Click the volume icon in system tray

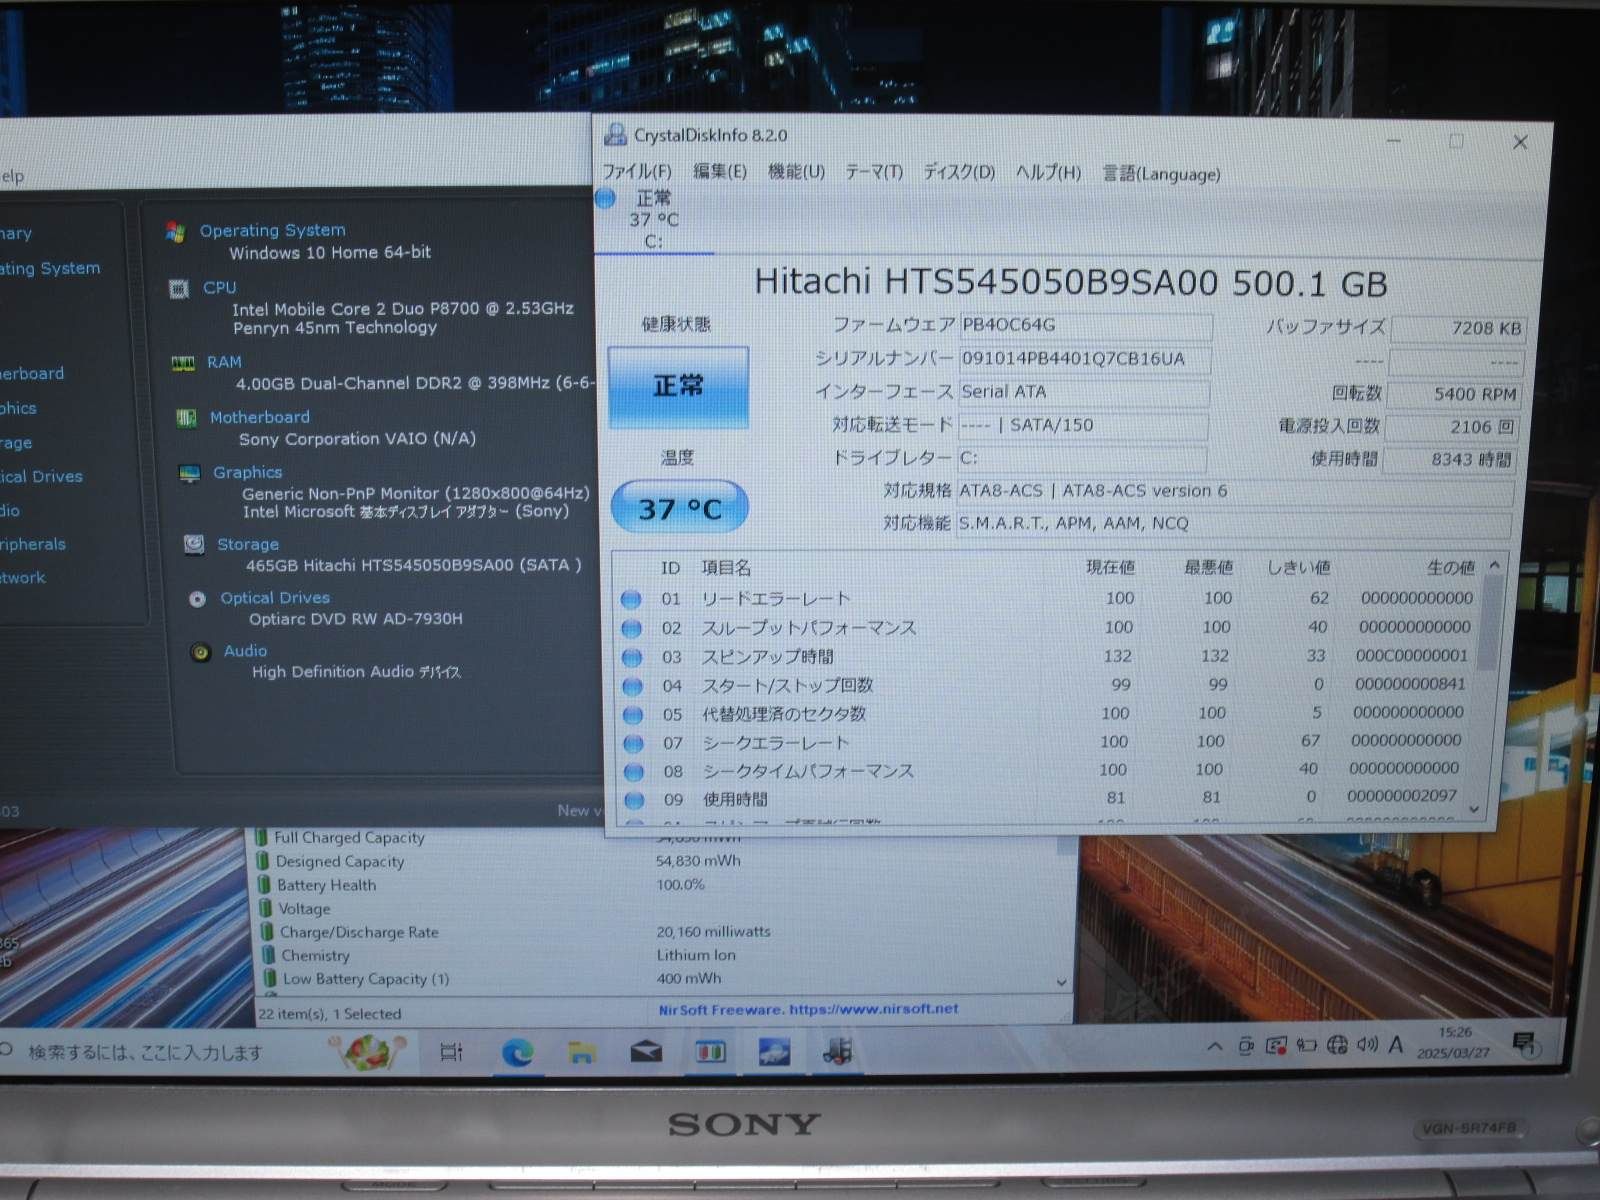pos(1367,1045)
